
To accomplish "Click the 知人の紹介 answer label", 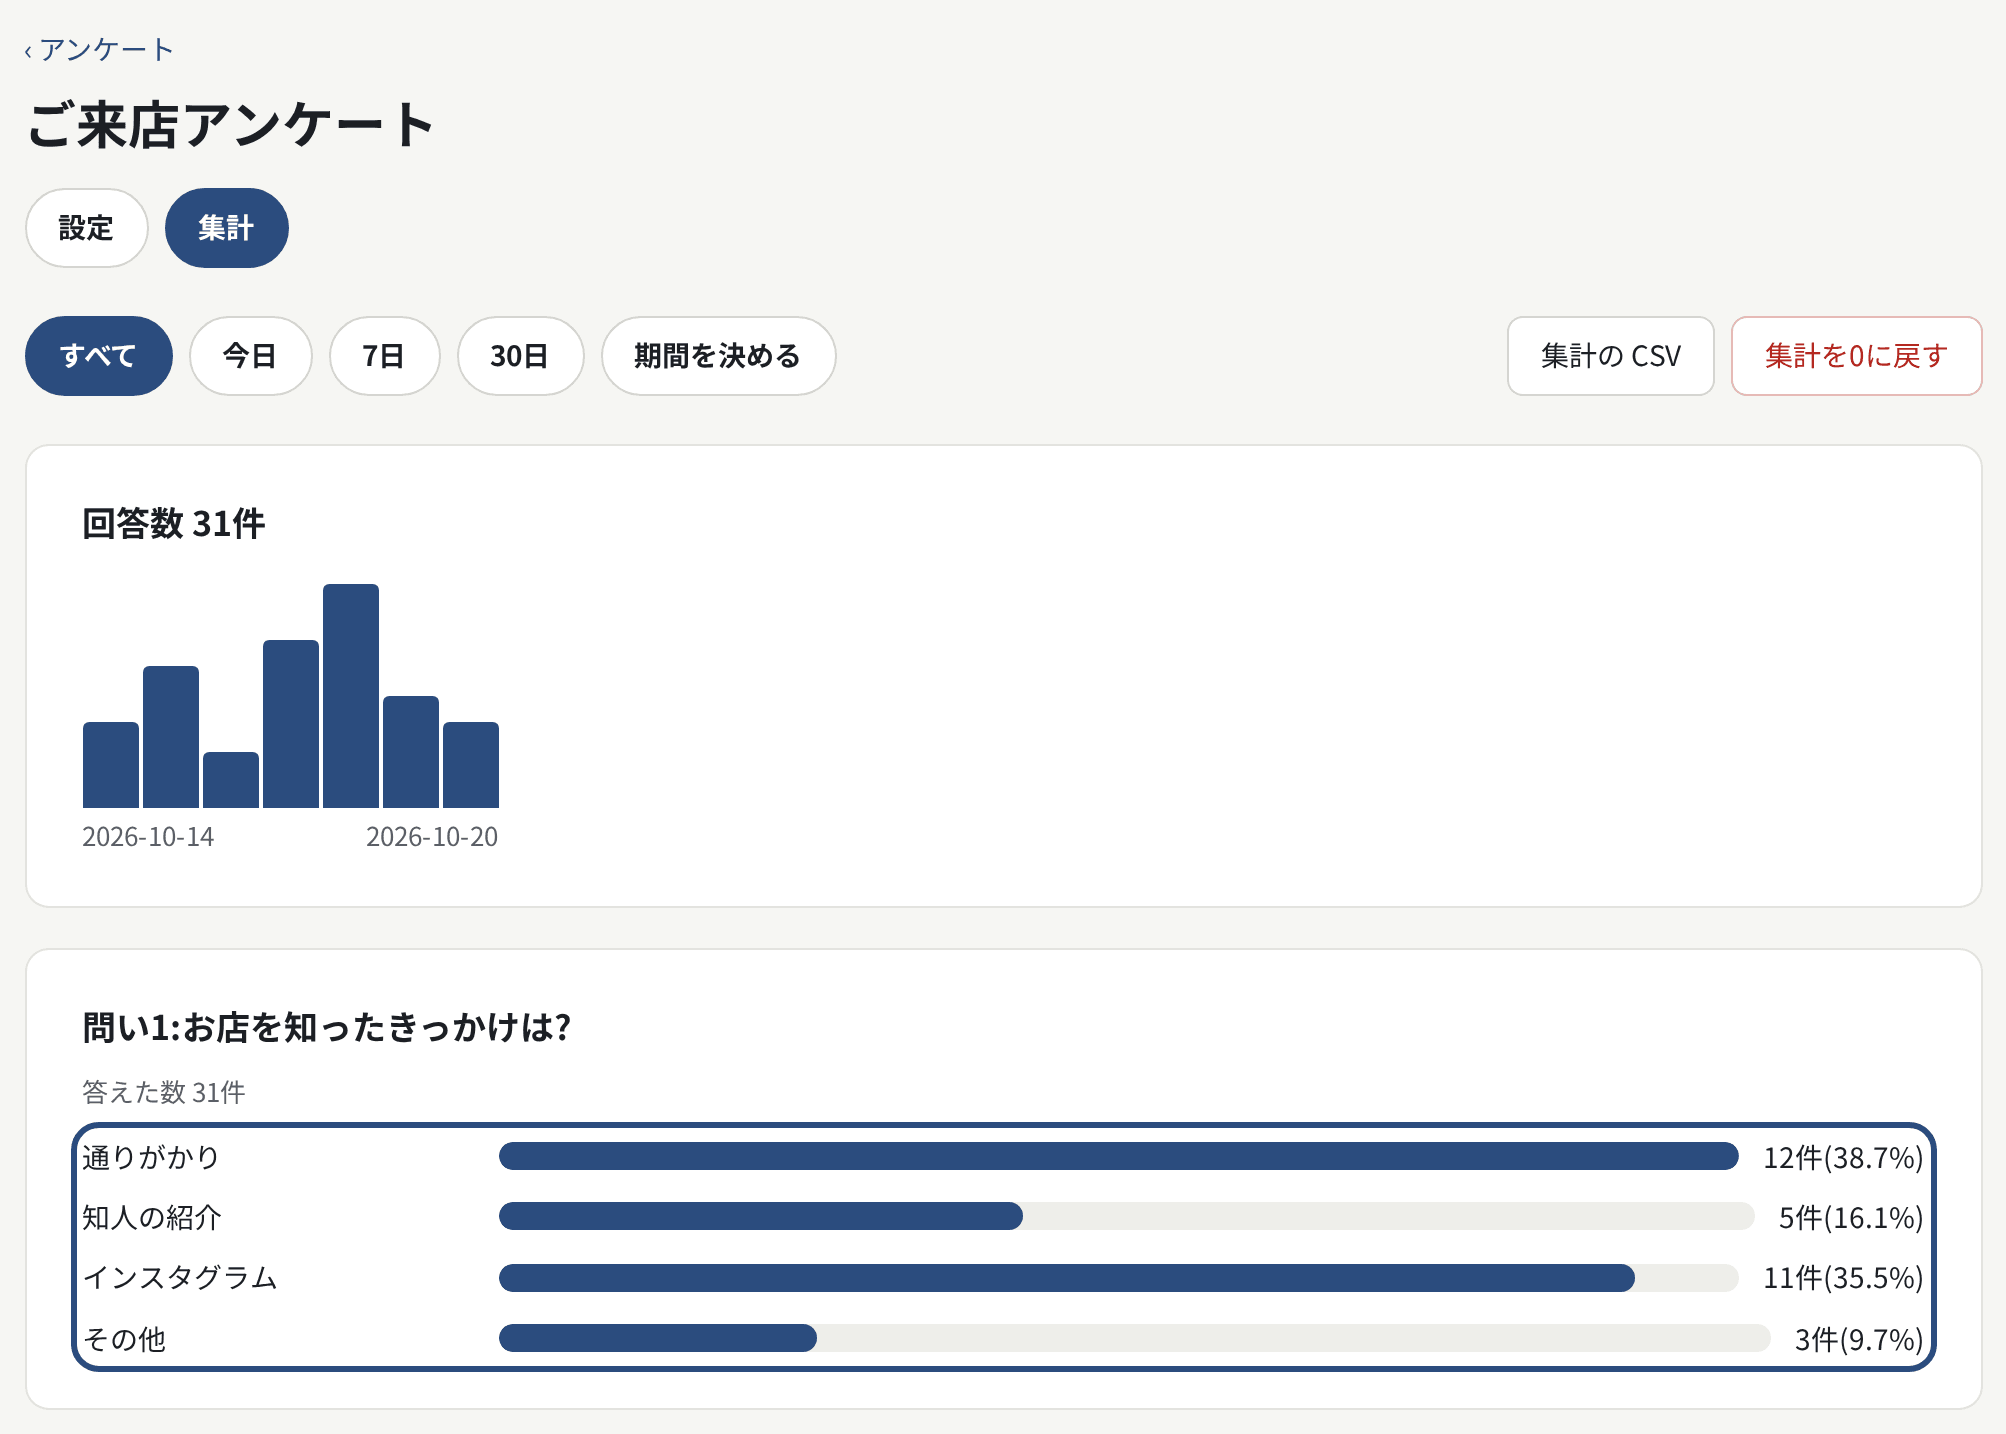I will [x=152, y=1217].
